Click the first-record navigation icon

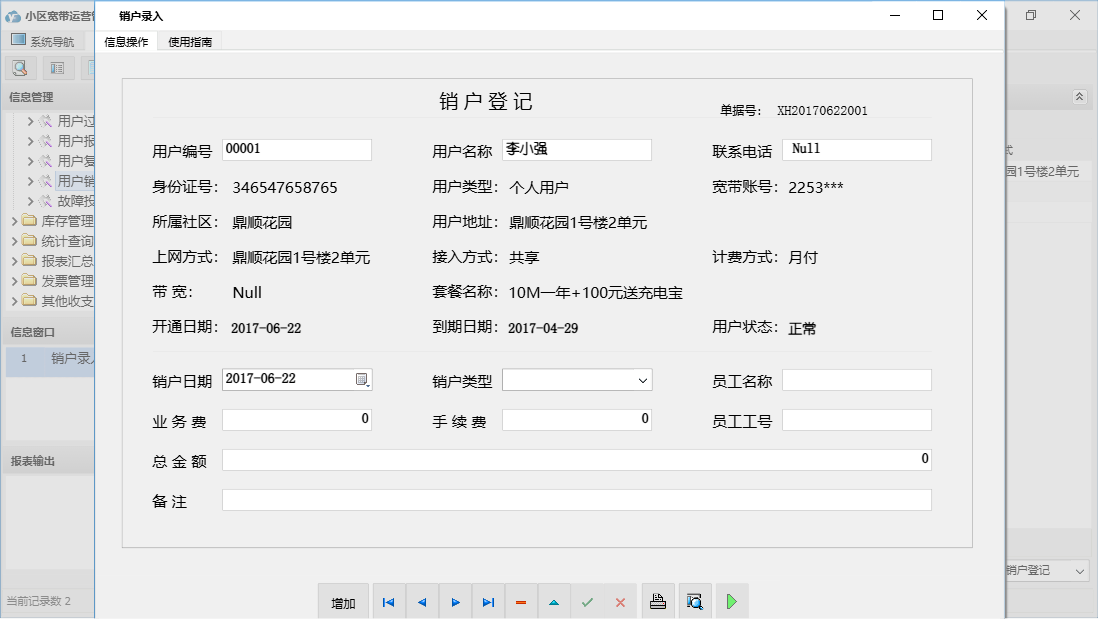(x=388, y=601)
